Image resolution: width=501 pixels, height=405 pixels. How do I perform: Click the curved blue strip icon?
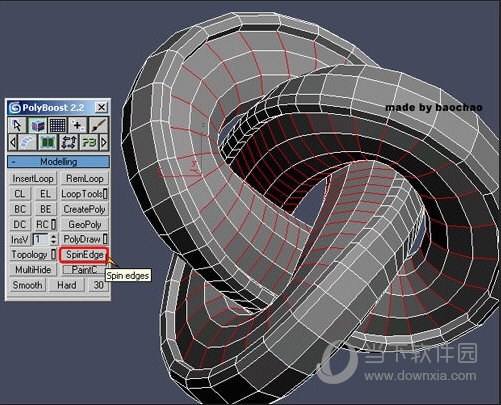pos(27,142)
